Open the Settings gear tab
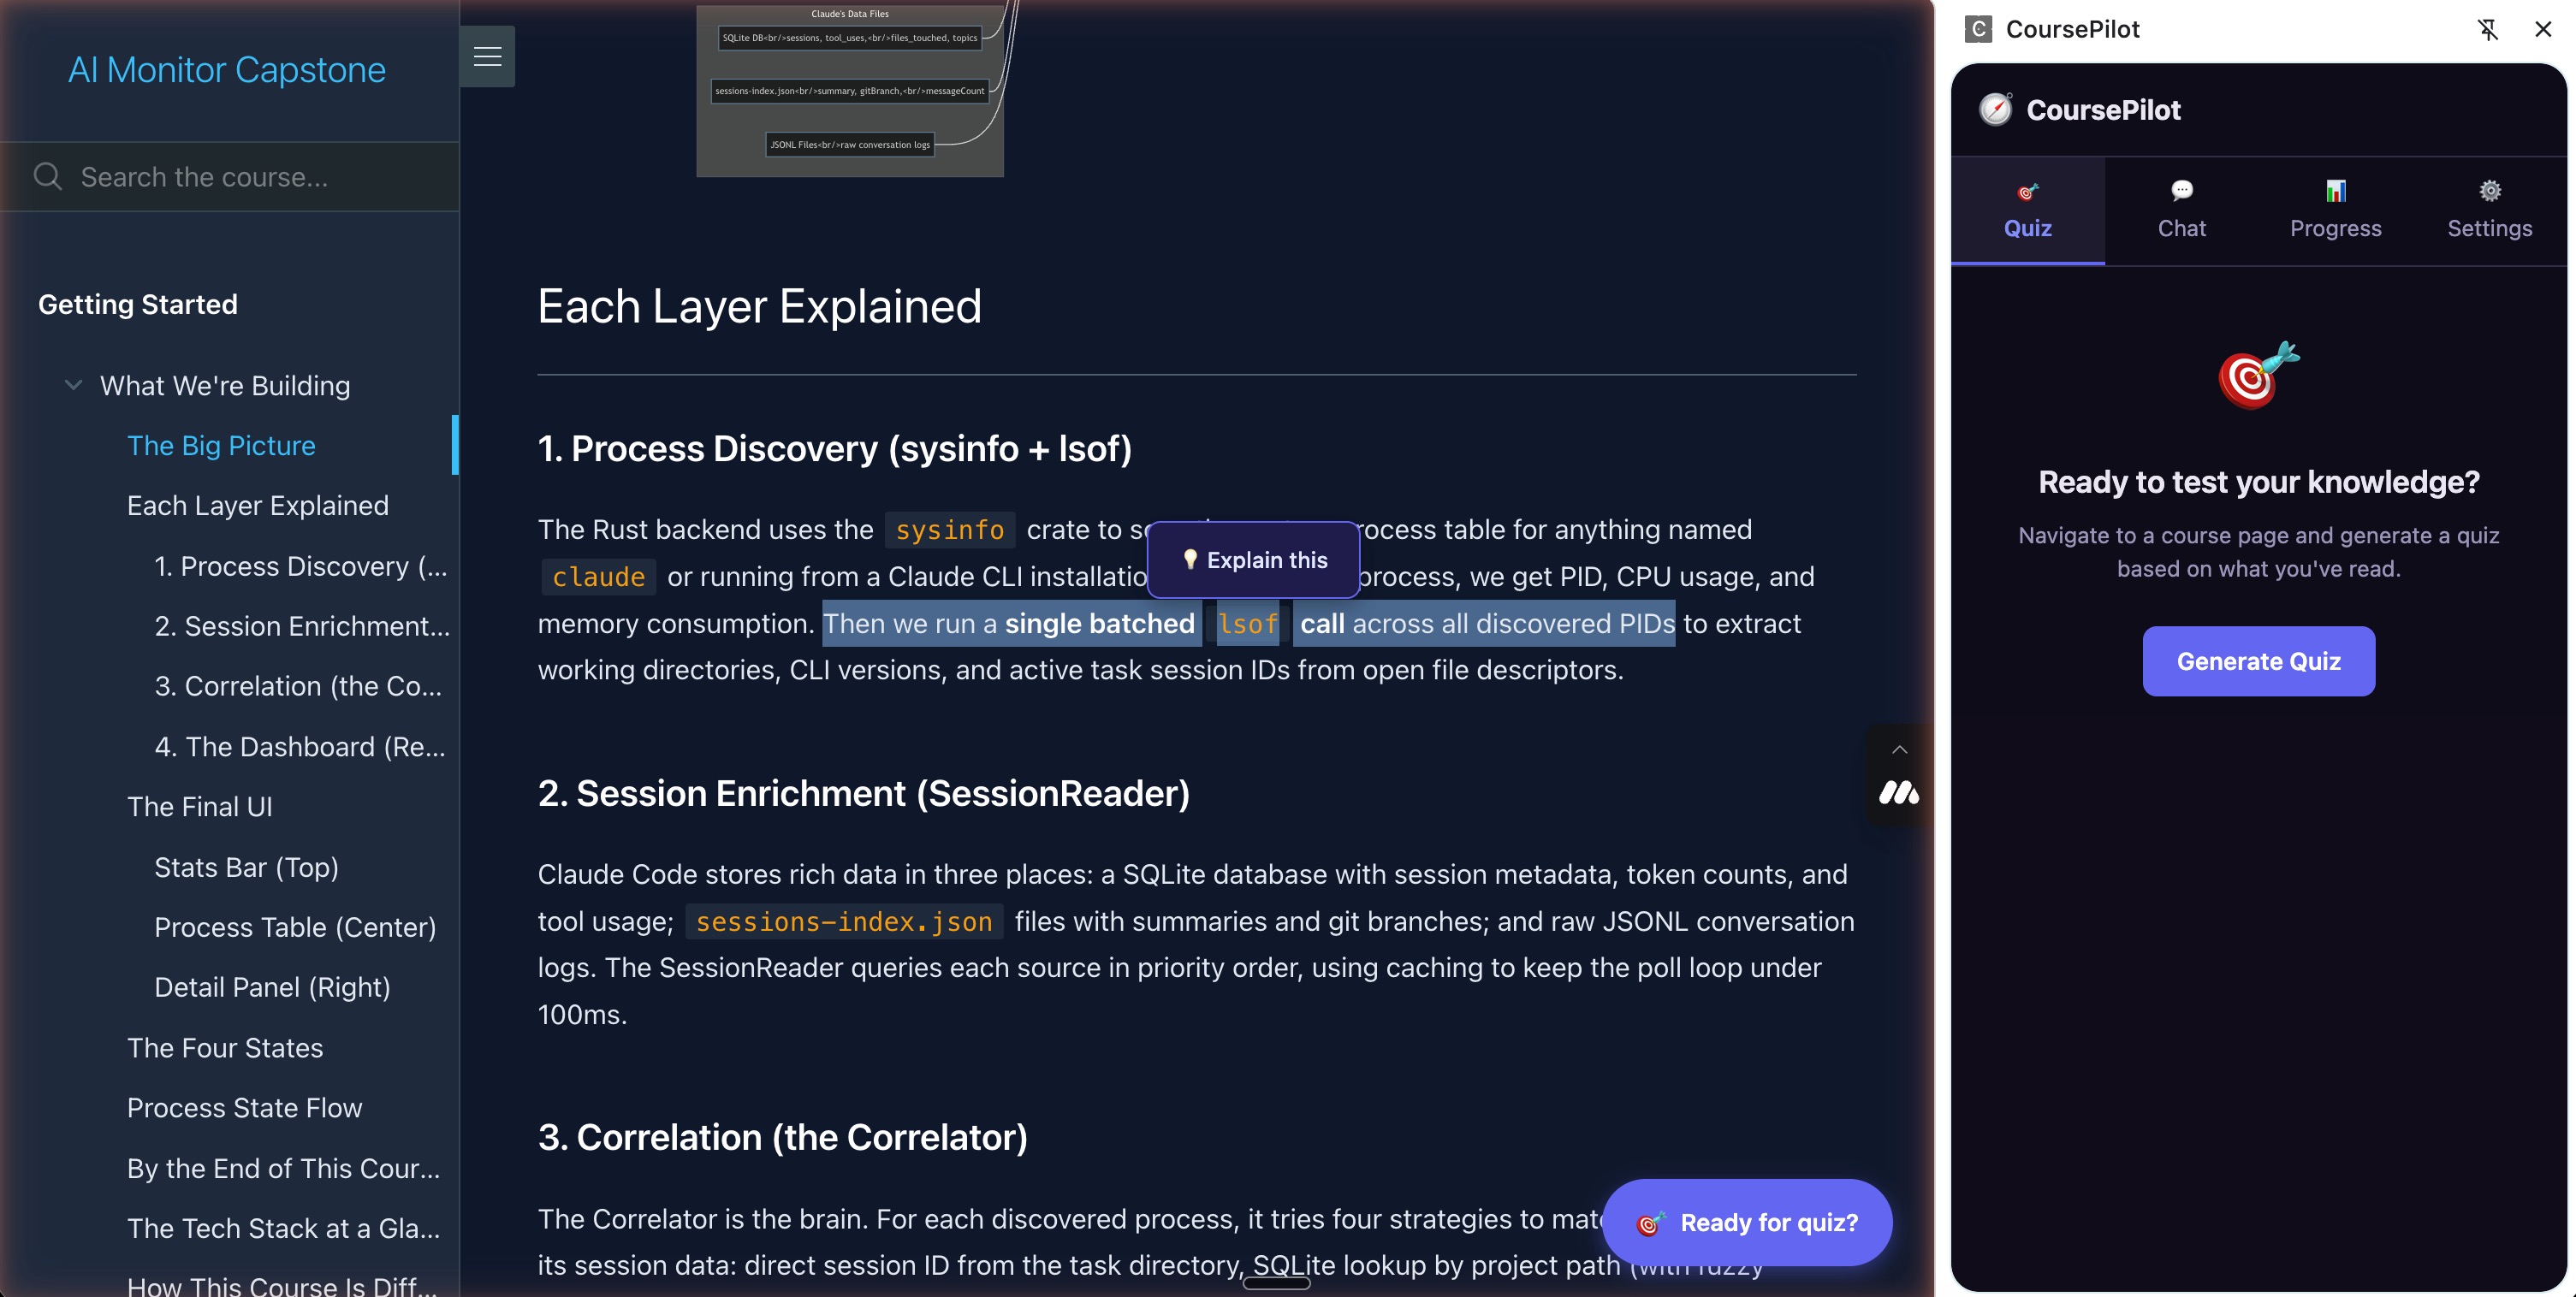The width and height of the screenshot is (2576, 1297). click(x=2489, y=210)
